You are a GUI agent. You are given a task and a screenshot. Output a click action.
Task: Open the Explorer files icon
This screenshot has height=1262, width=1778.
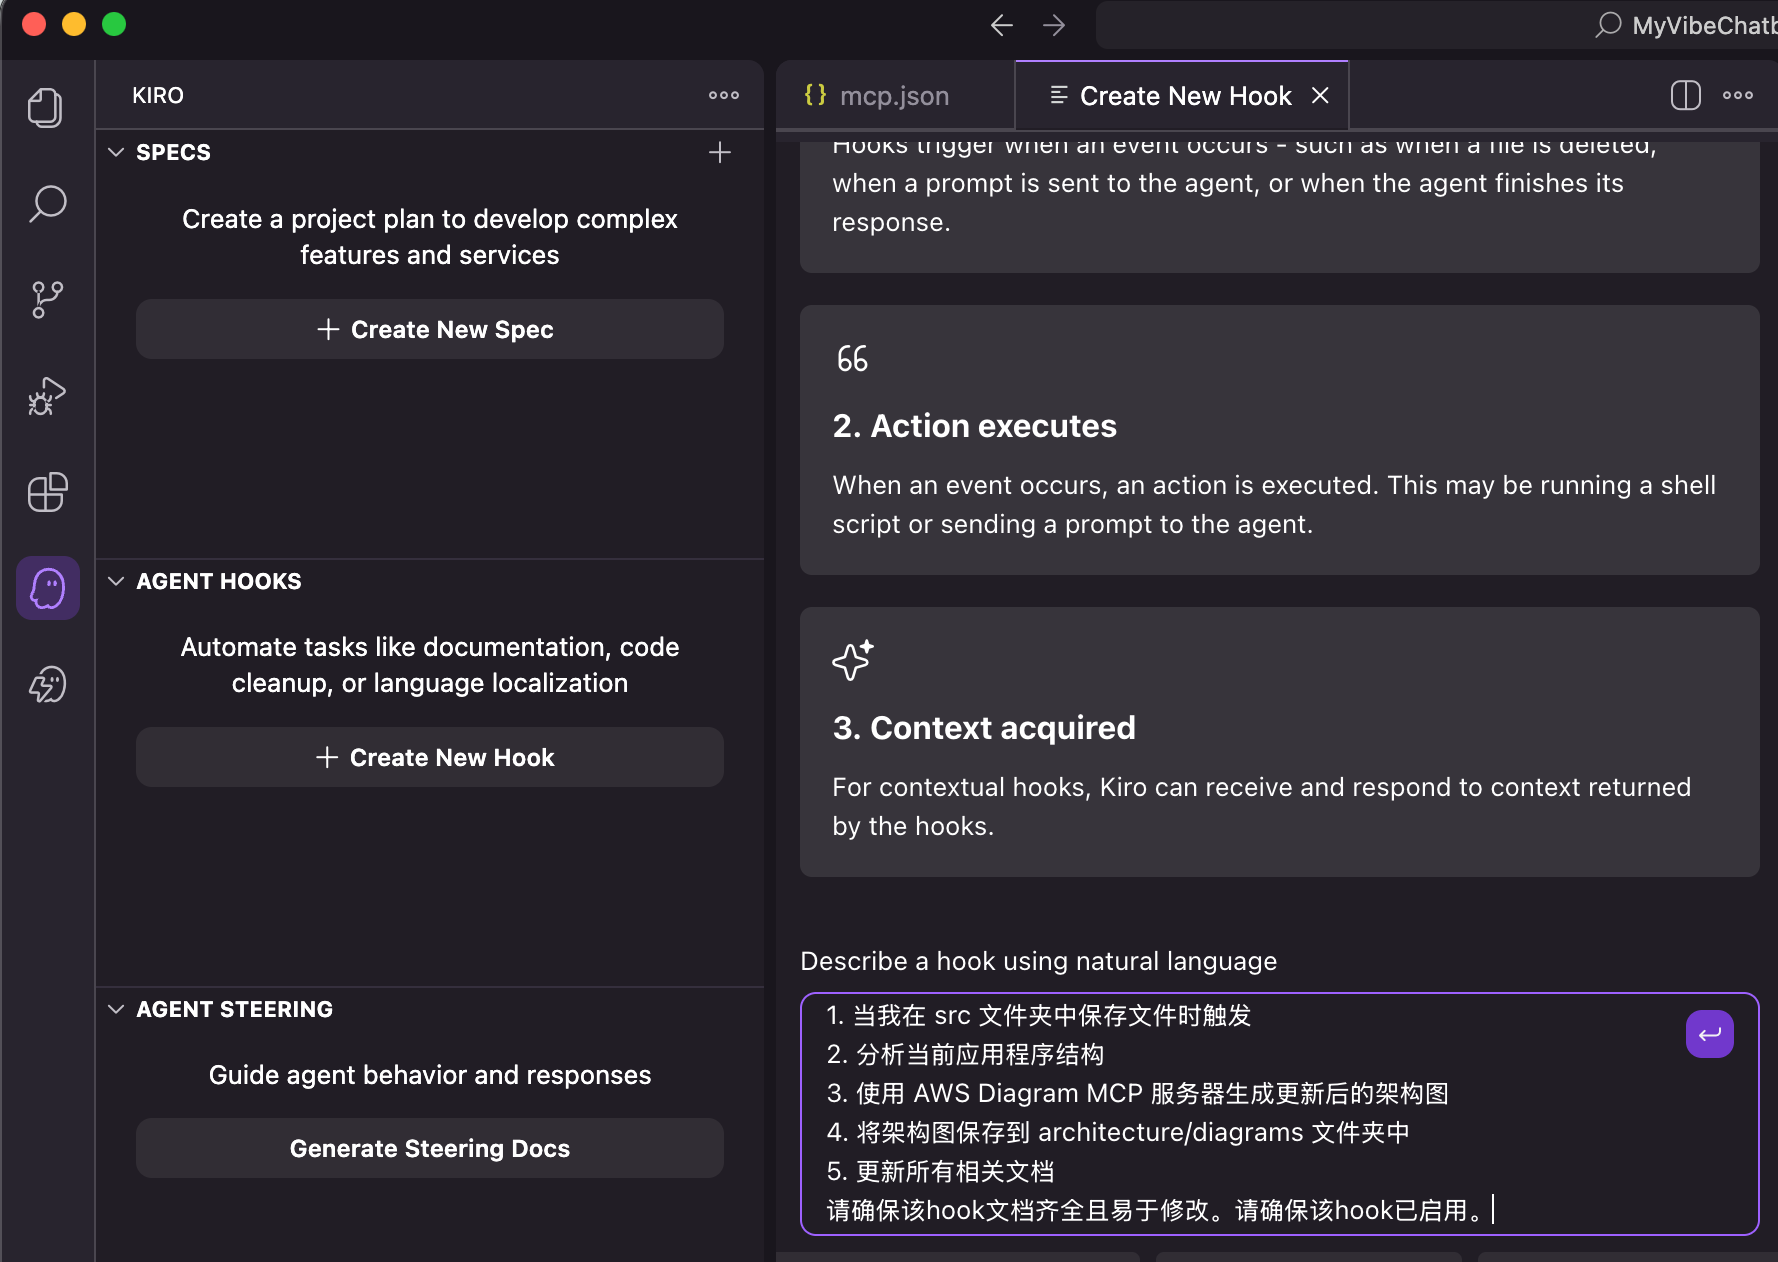[46, 108]
